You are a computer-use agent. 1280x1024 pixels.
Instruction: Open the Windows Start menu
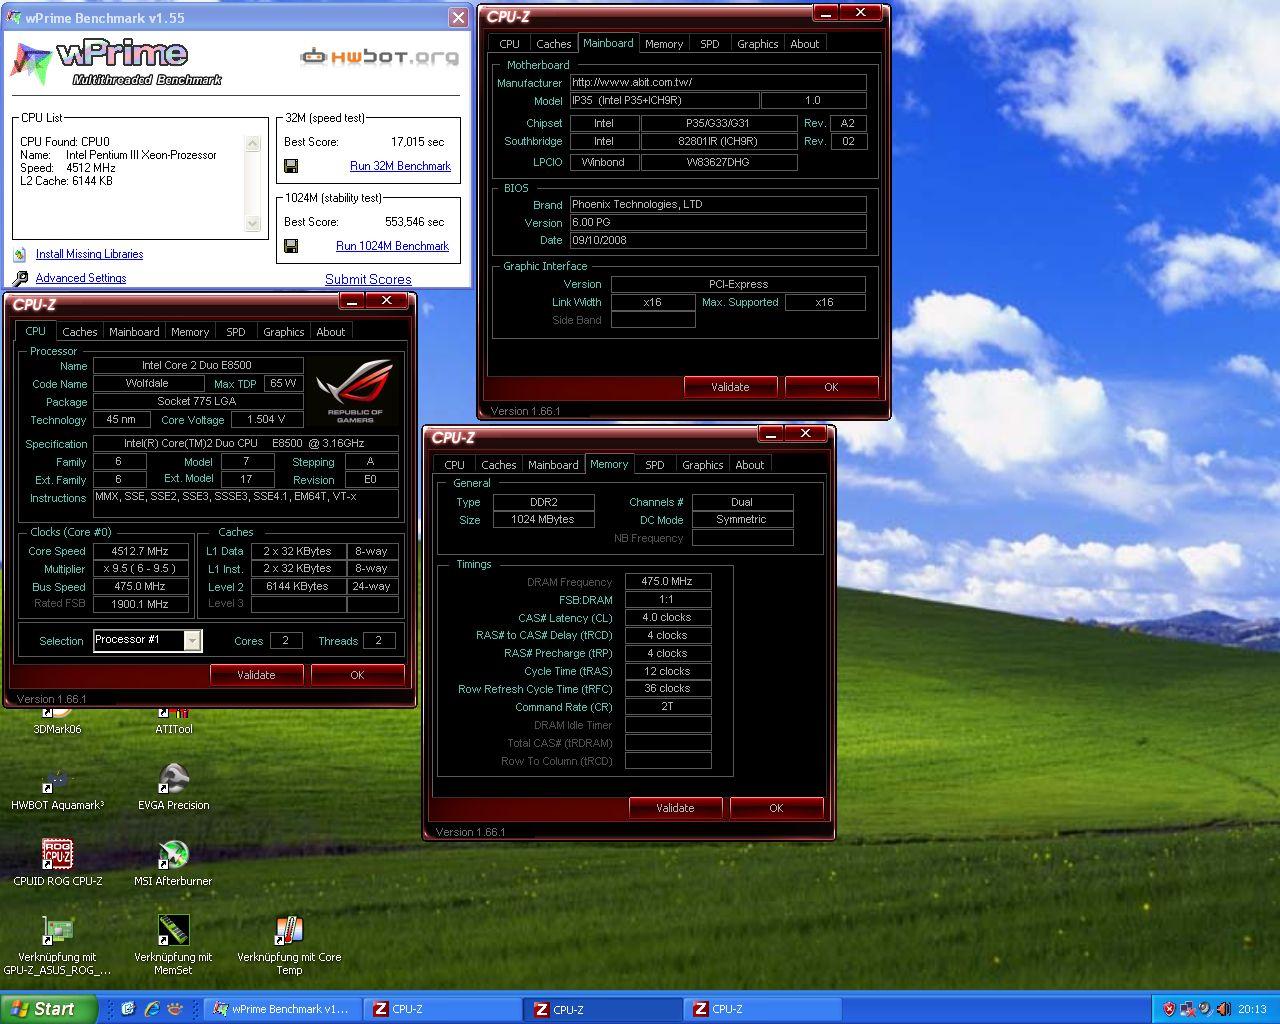click(x=49, y=1009)
